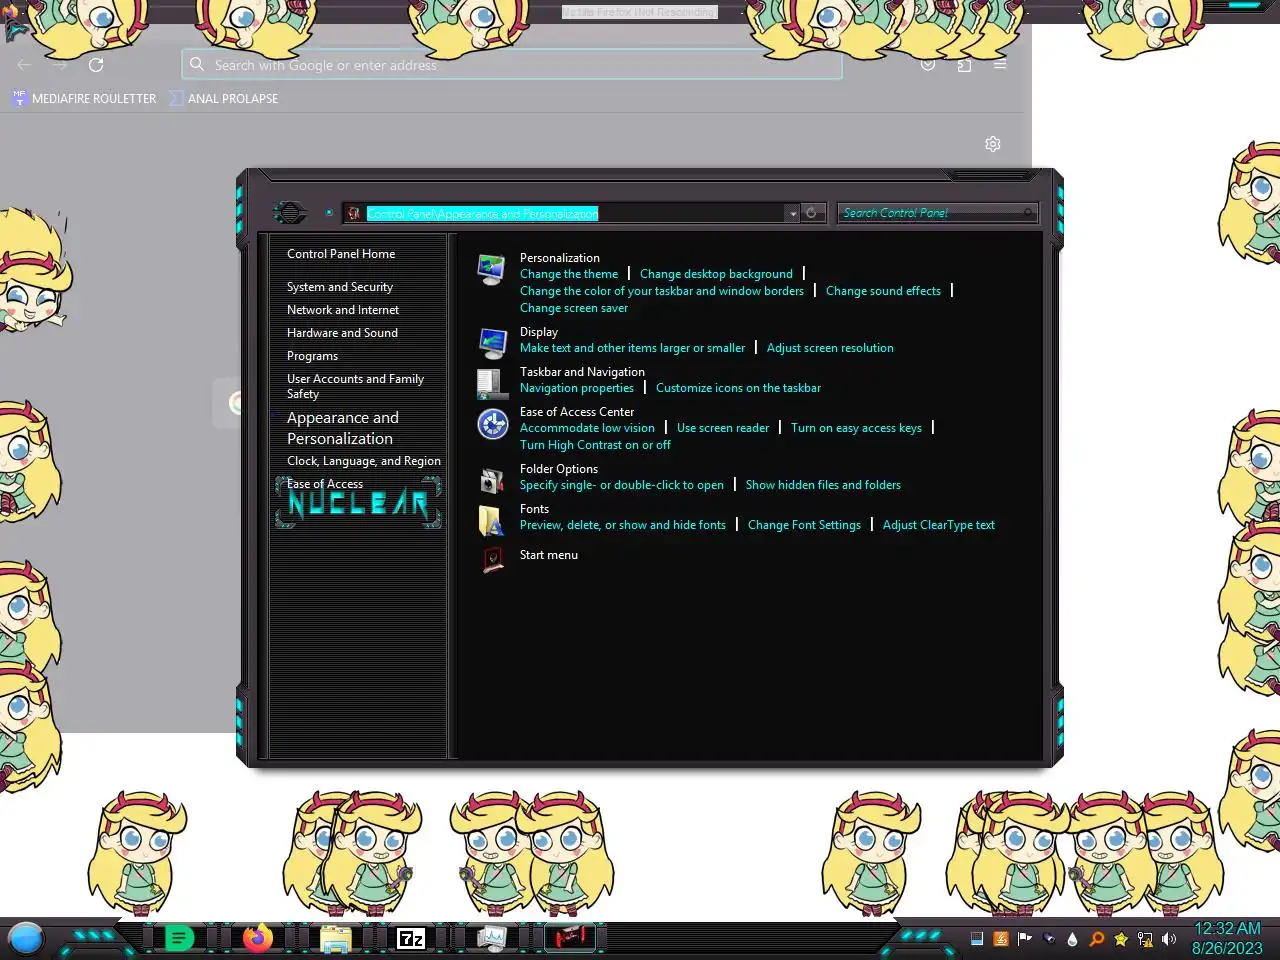
Task: Expand the Control Panel address dropdown arrow
Action: (792, 213)
